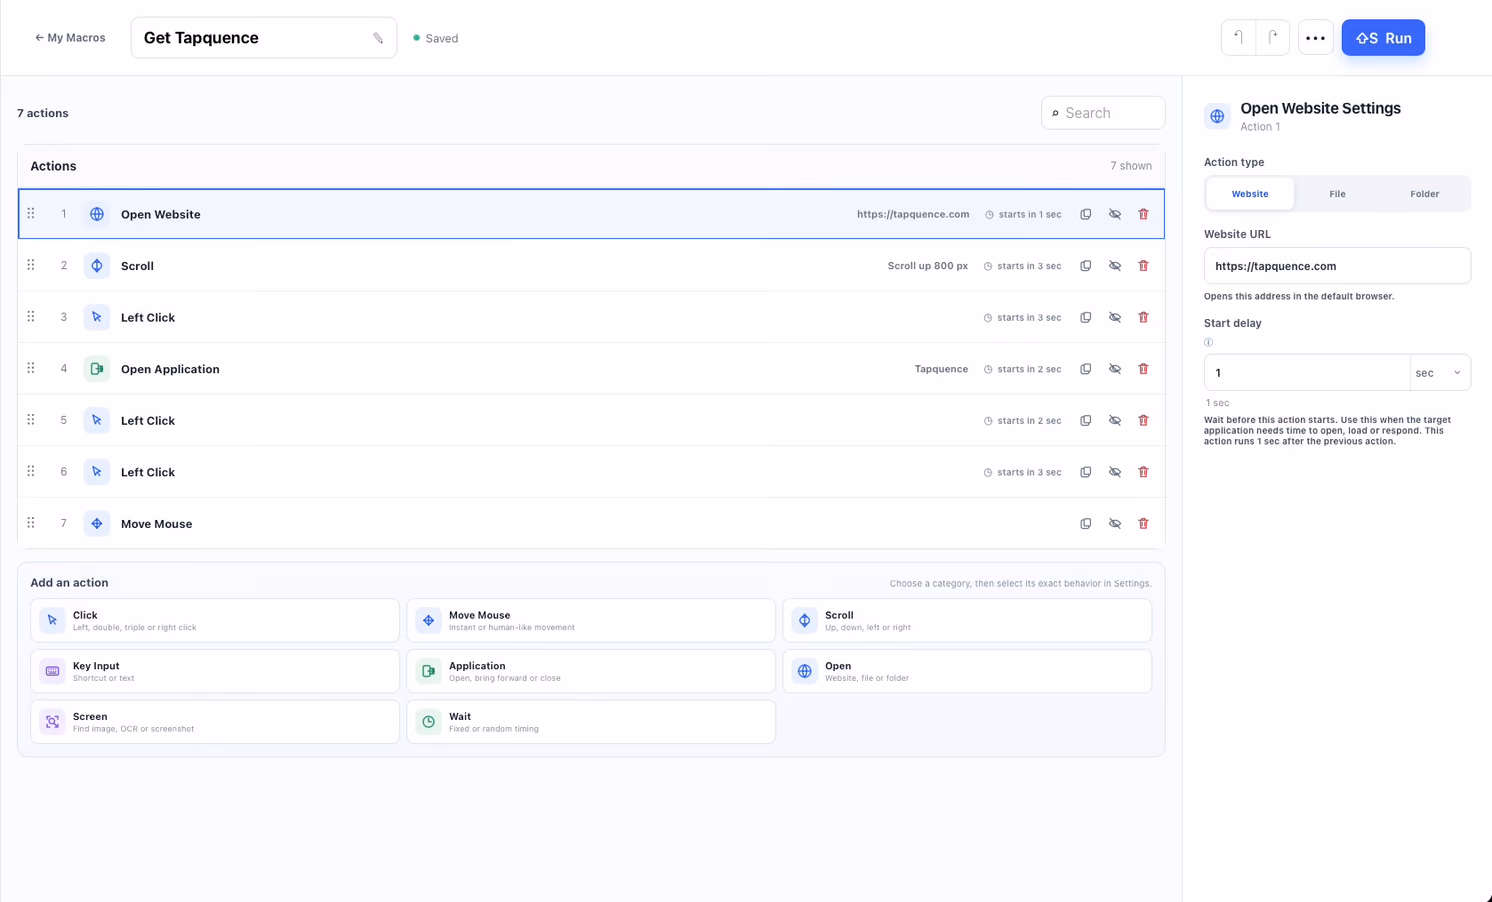Duplicate the Open Application action

pos(1085,369)
